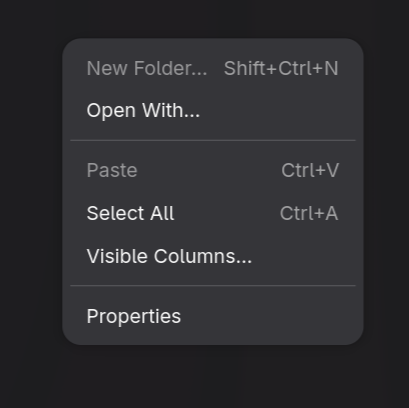The image size is (409, 408).
Task: Click the gap between Paste and Ctrl+V
Action: pos(209,170)
